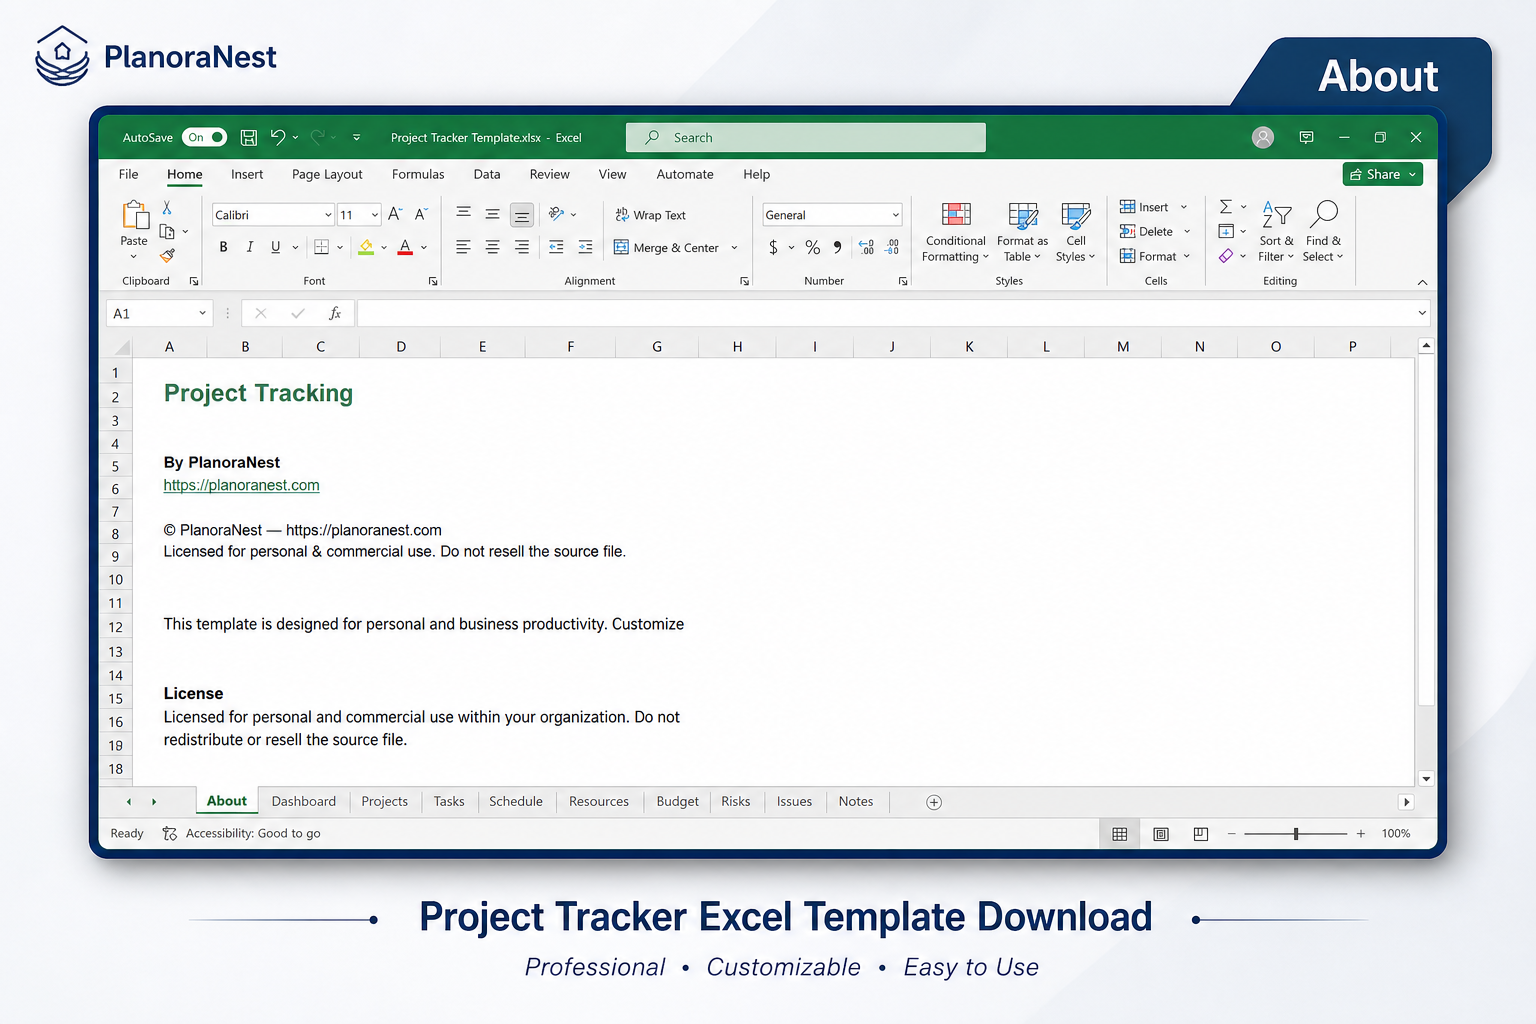This screenshot has height=1024, width=1536.
Task: Click the Orientation icon
Action: coord(557,214)
